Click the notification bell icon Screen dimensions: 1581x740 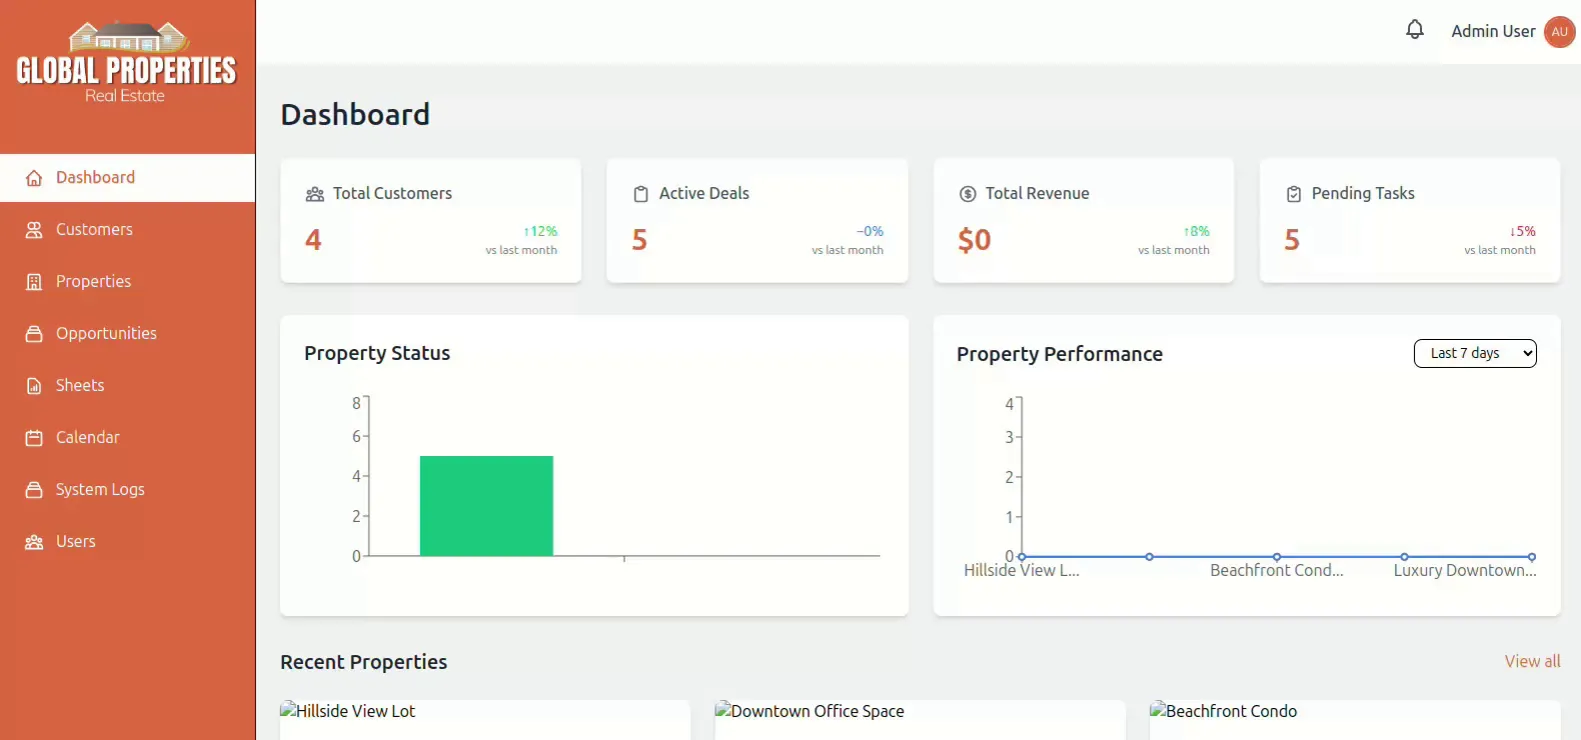click(x=1414, y=30)
